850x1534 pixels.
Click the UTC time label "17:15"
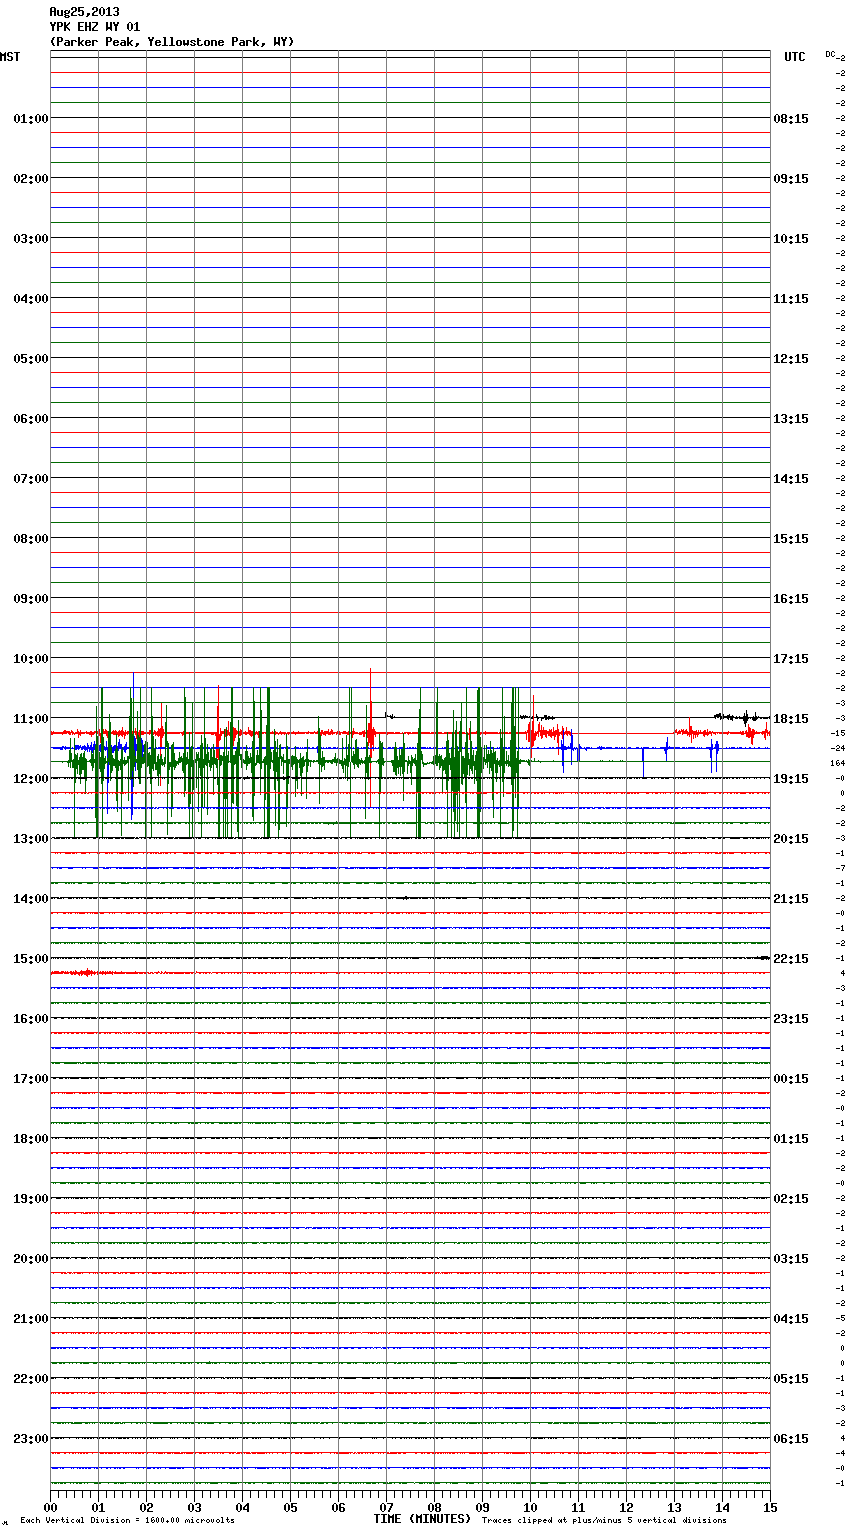[x=791, y=659]
